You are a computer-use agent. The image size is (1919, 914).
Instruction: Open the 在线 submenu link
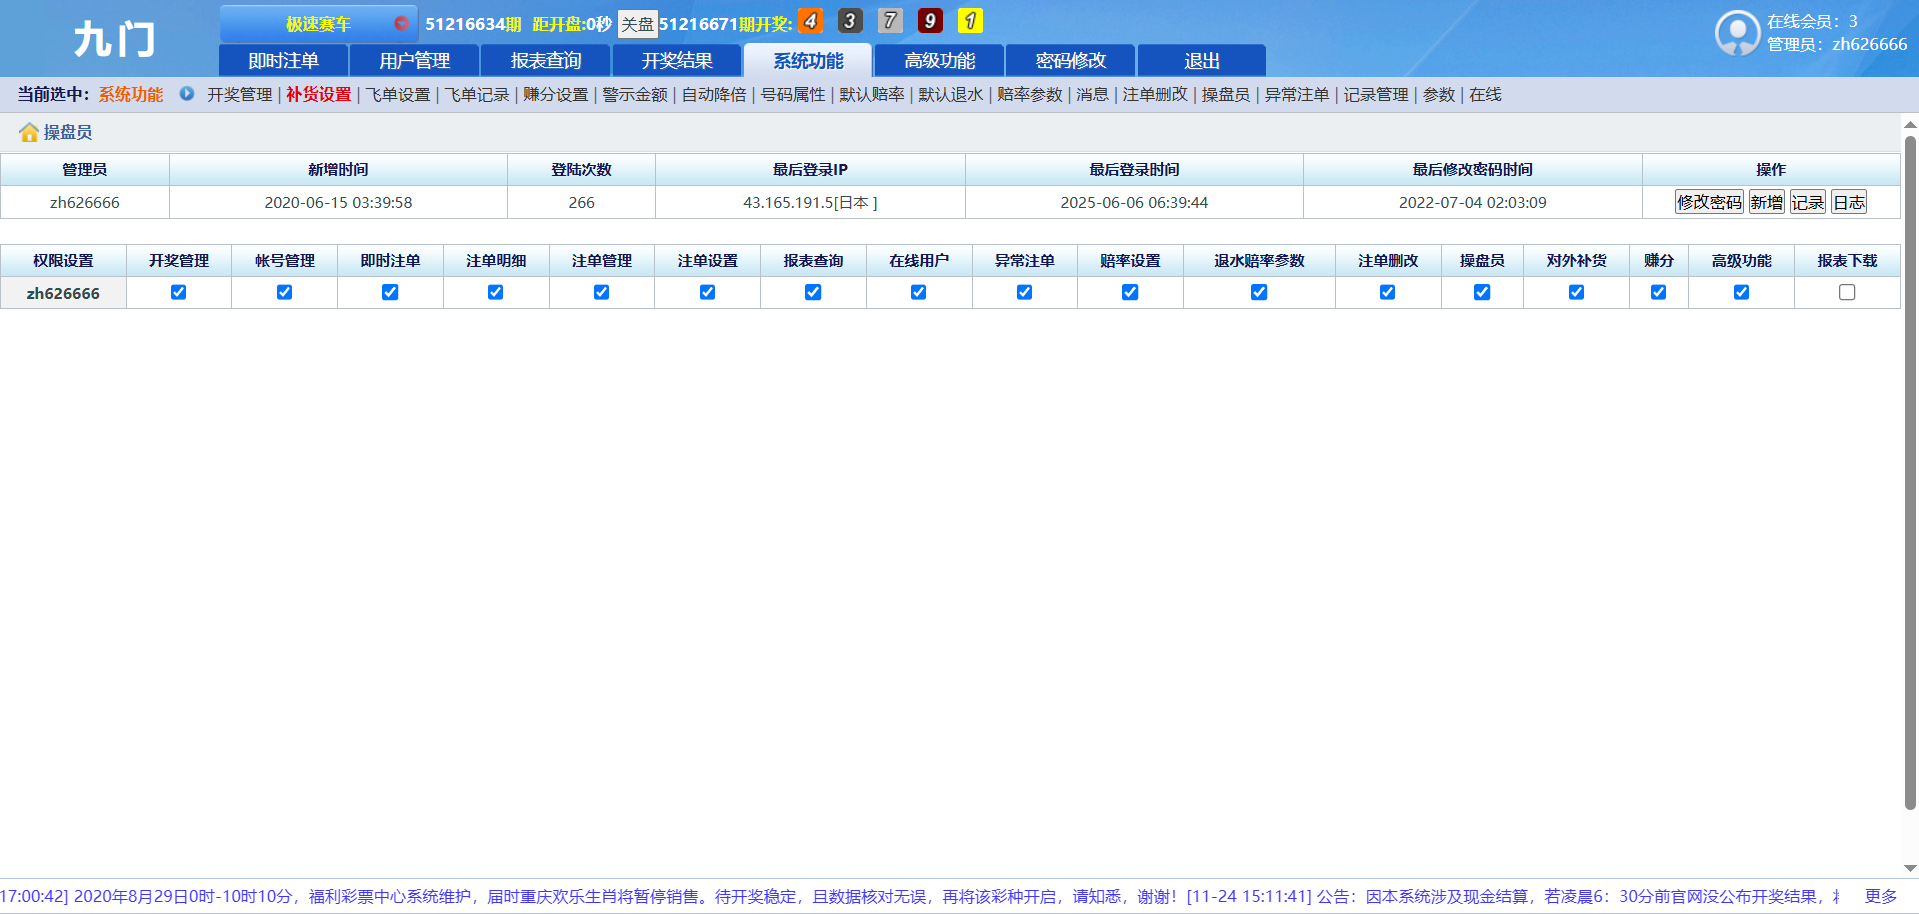(x=1485, y=94)
